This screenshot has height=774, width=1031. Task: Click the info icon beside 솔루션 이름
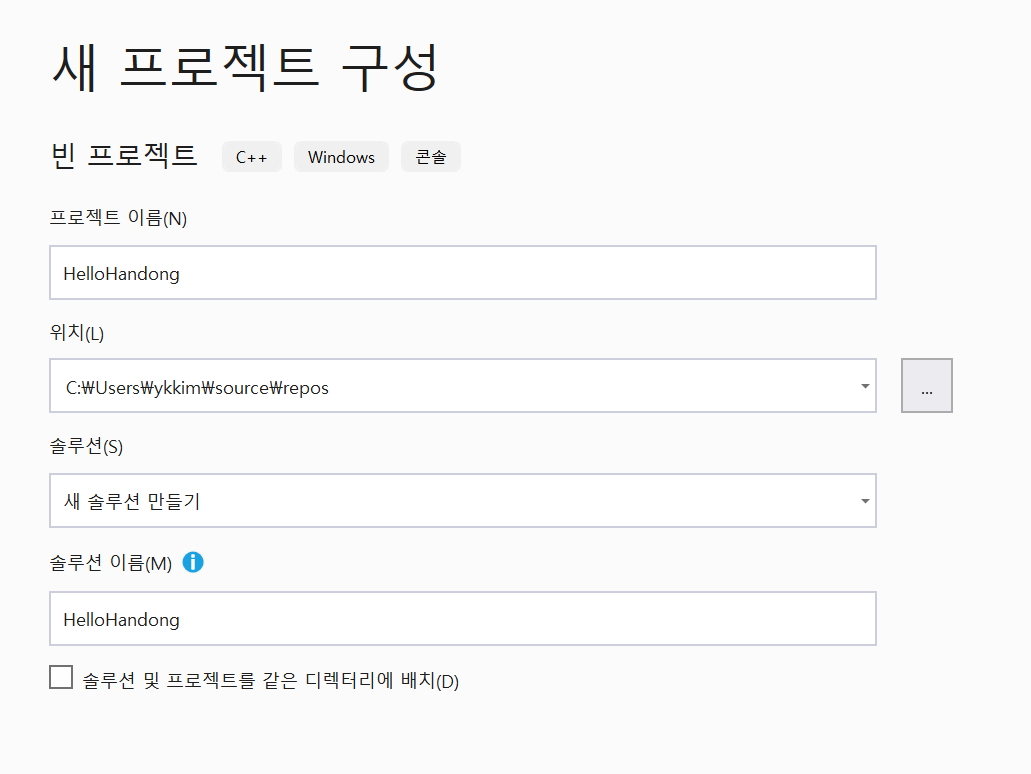(193, 563)
